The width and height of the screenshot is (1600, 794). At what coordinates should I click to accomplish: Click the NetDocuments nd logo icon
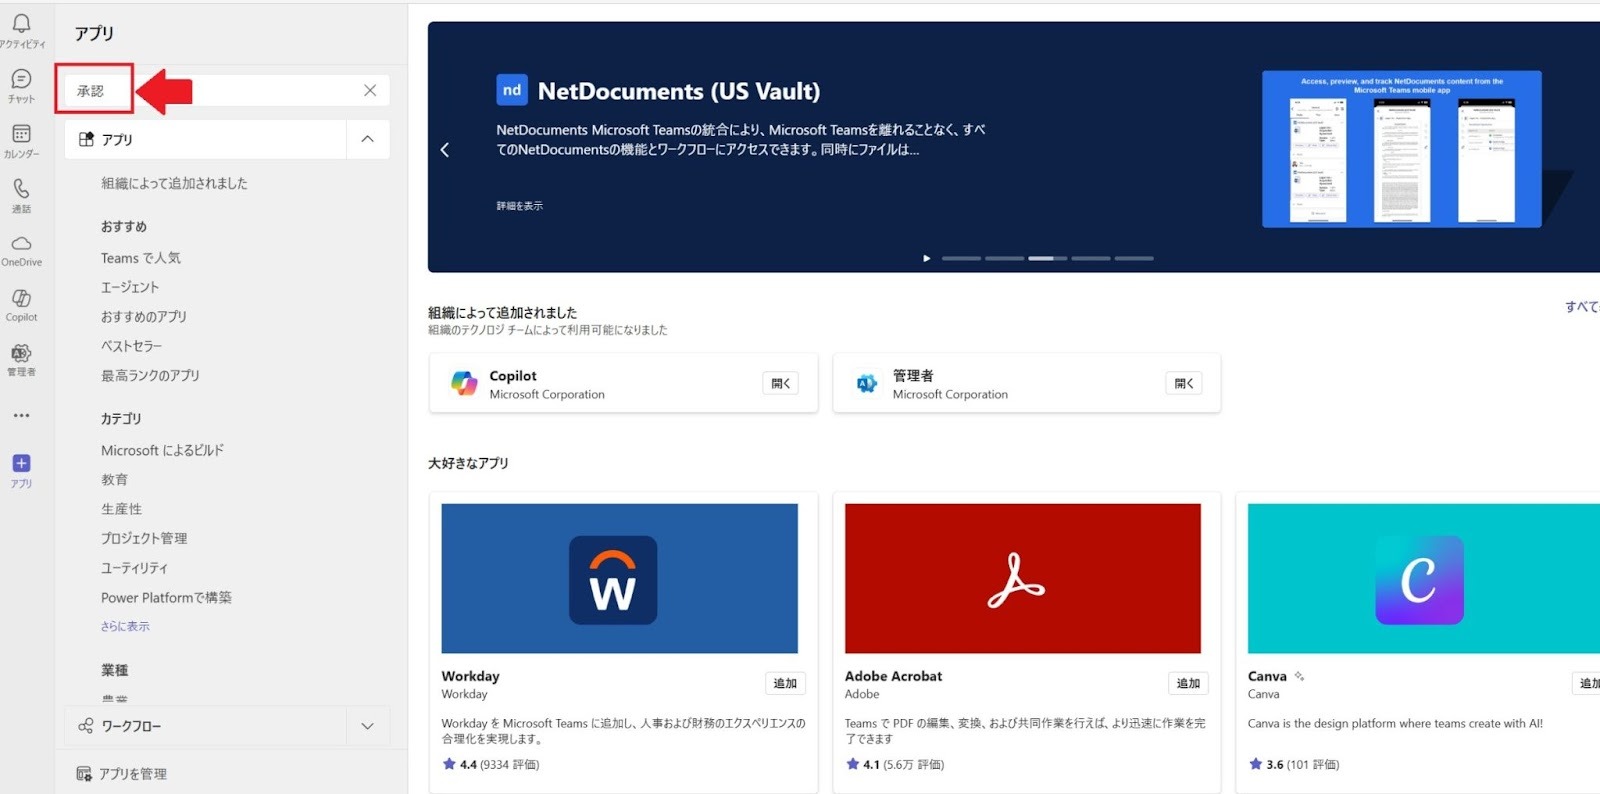pos(512,90)
